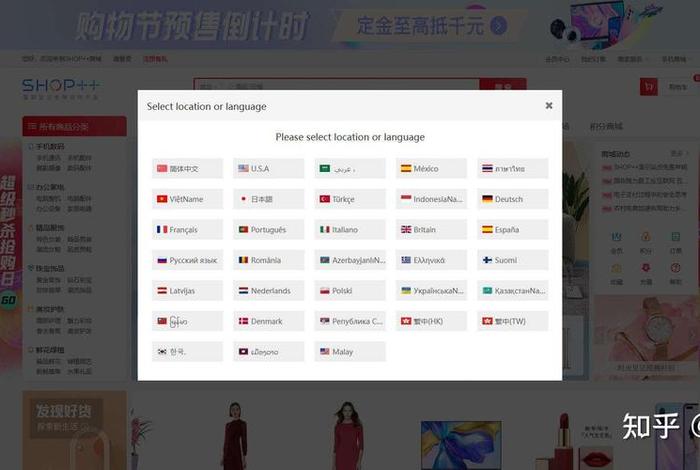The height and width of the screenshot is (470, 700).
Task: Focus the search input field
Action: [x=337, y=84]
